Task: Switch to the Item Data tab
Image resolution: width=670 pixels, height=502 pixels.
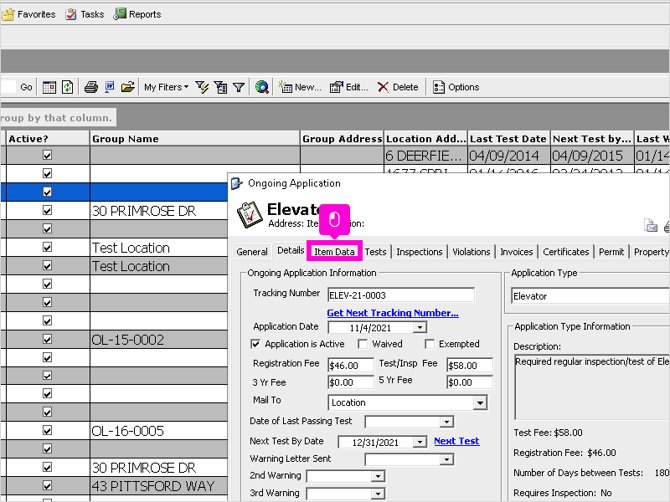Action: [335, 252]
